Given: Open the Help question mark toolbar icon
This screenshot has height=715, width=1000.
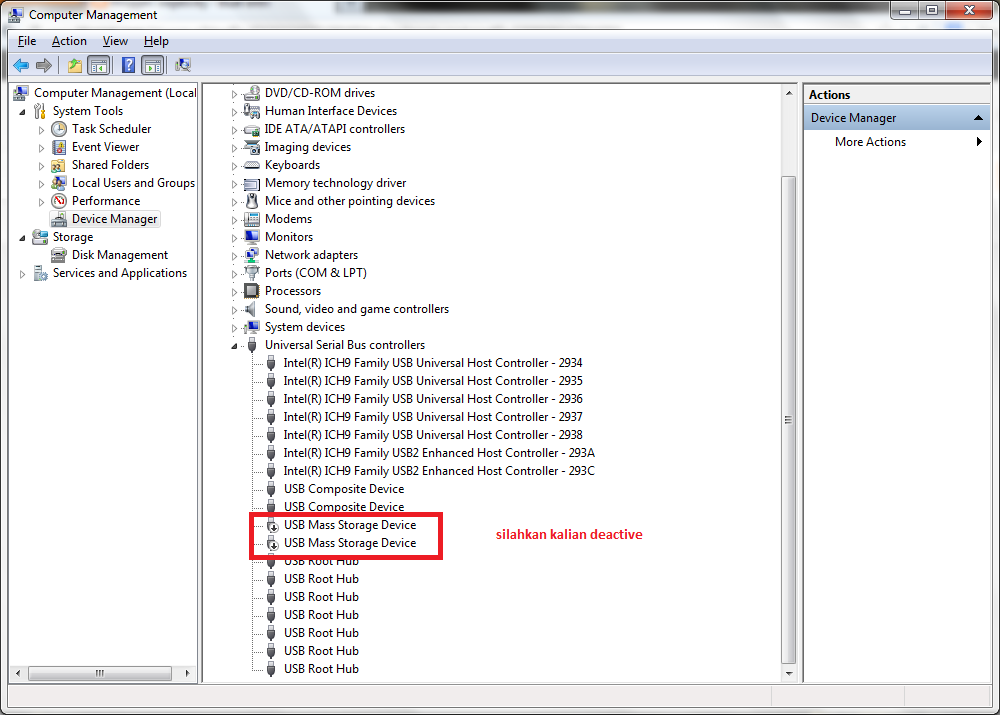Looking at the screenshot, I should (x=128, y=65).
